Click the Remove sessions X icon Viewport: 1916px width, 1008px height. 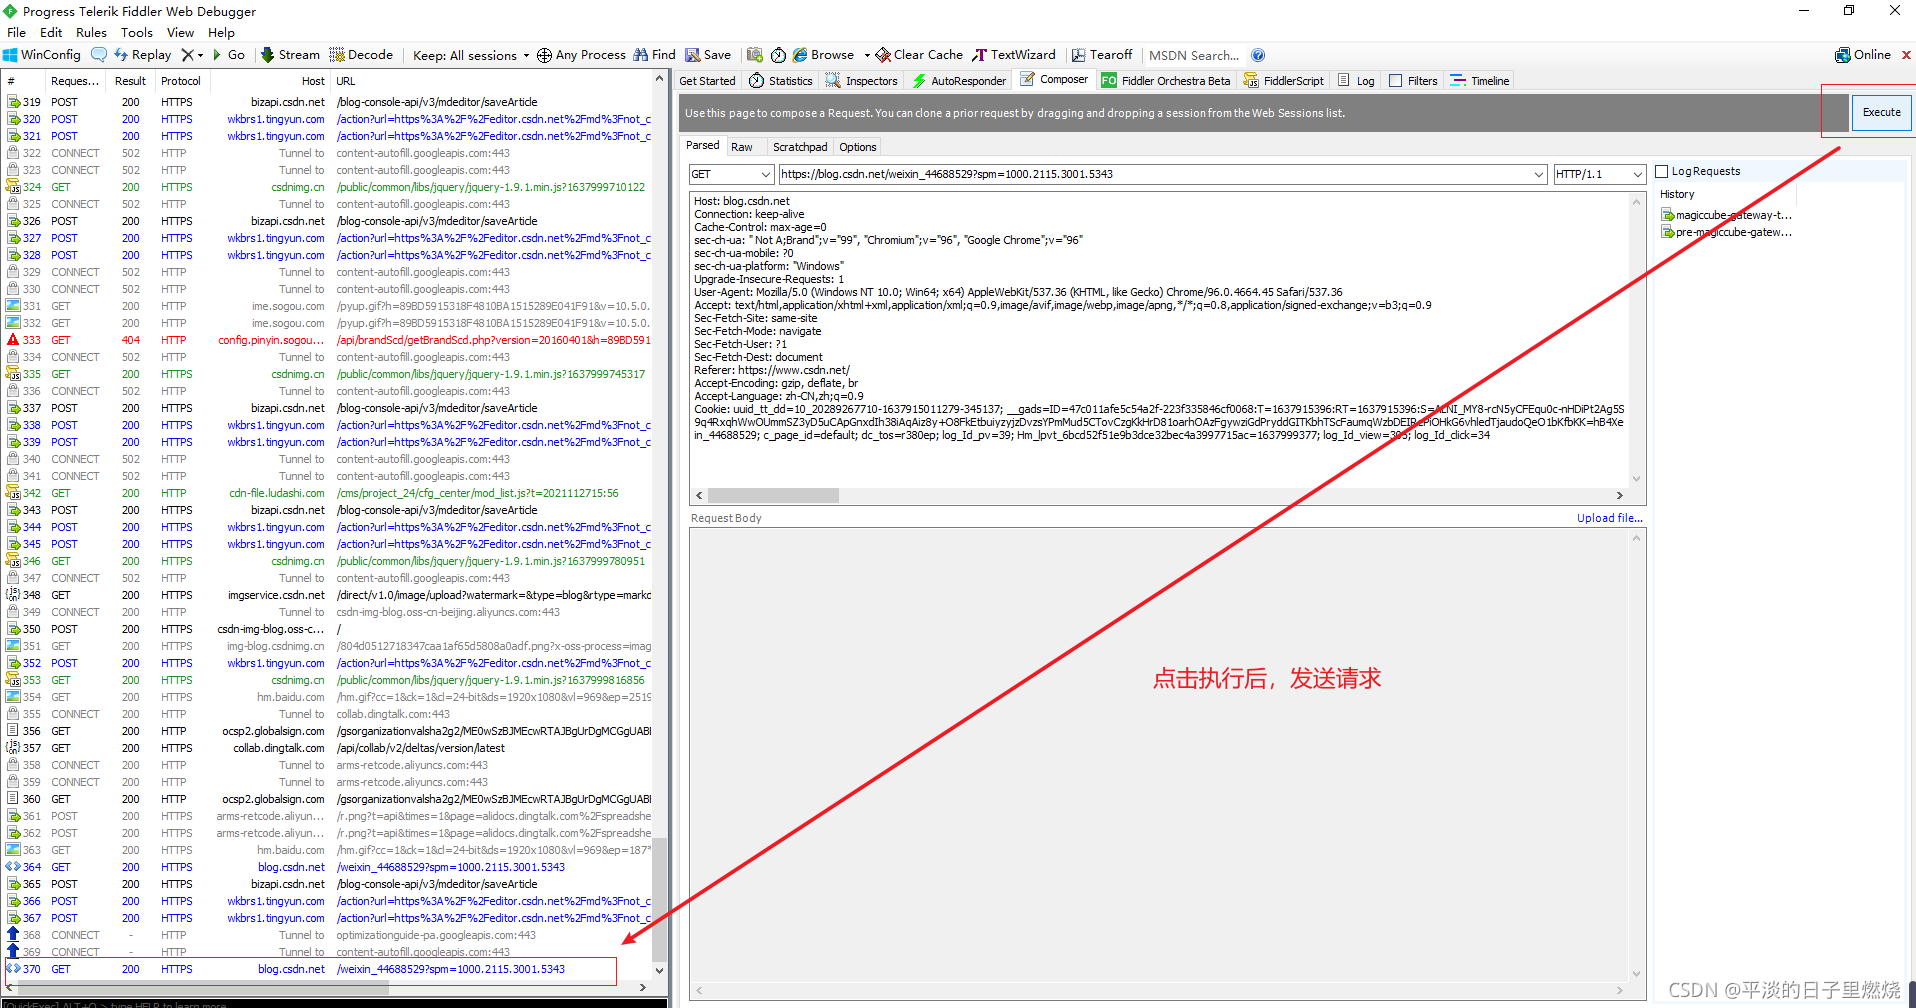[187, 55]
